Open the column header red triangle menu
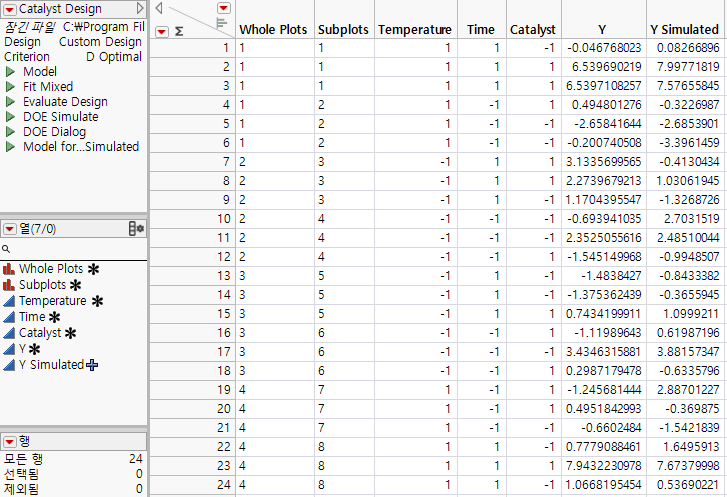The image size is (727, 497). point(223,8)
